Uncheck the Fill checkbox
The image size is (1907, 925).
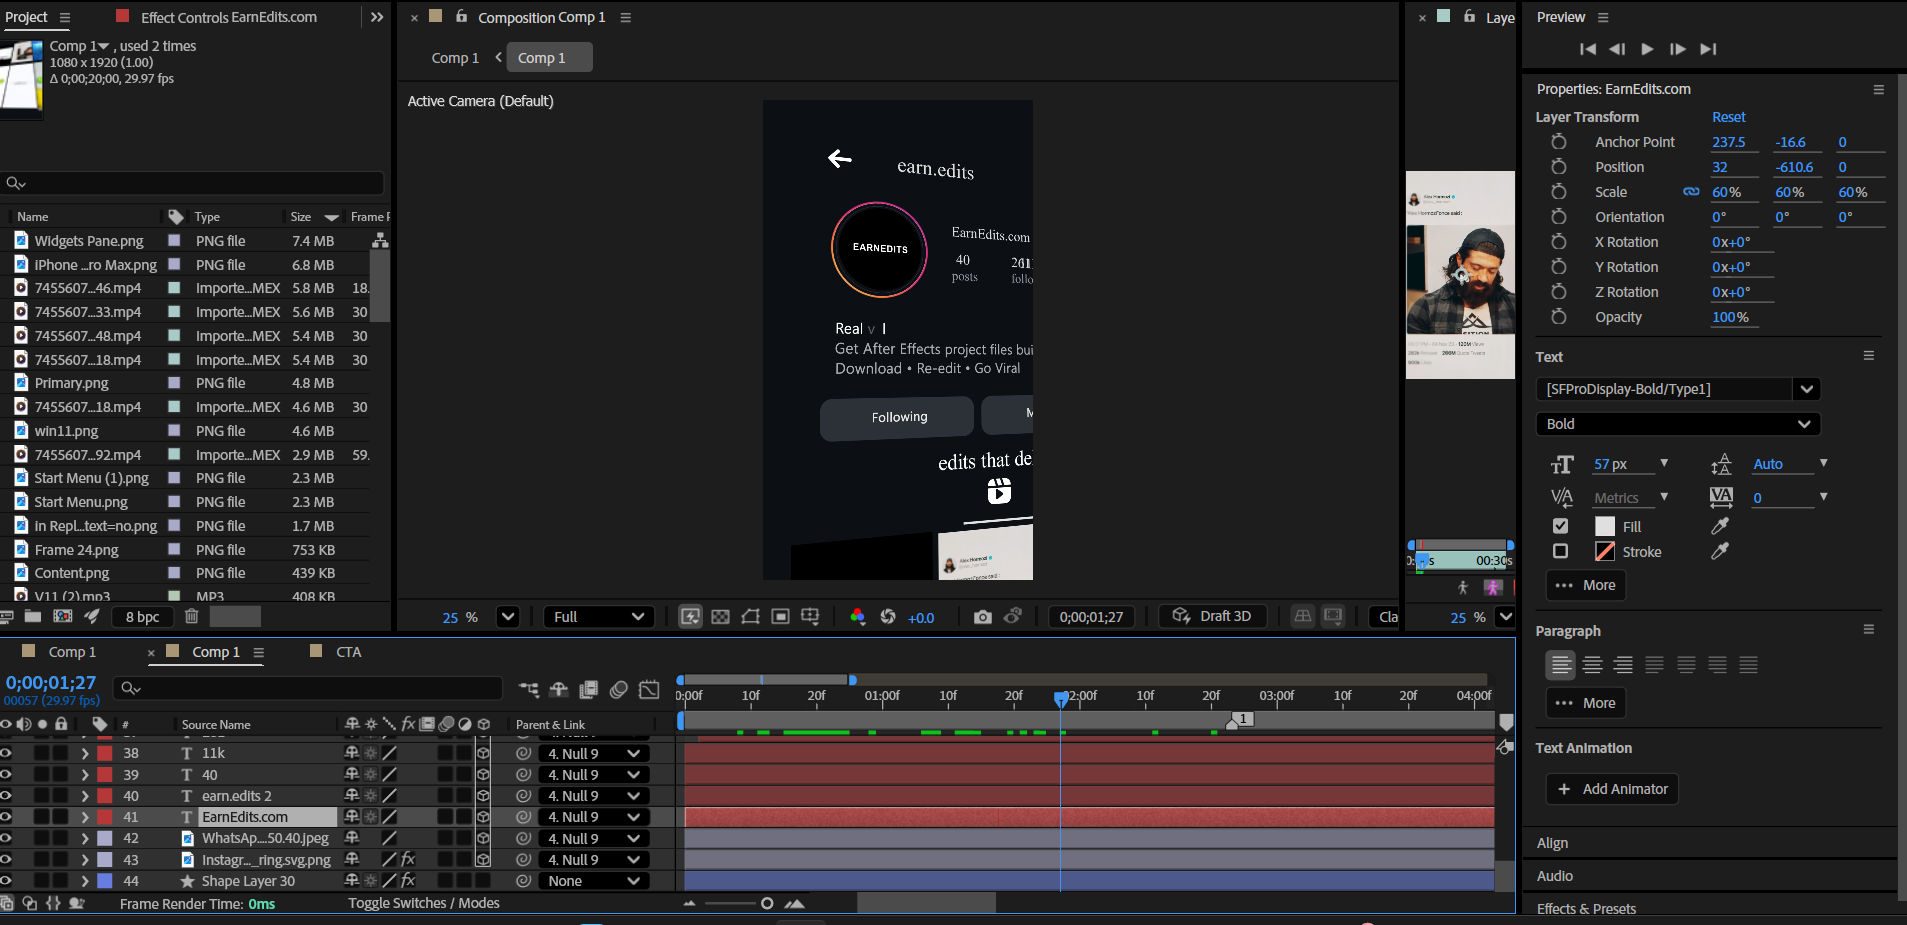1560,526
